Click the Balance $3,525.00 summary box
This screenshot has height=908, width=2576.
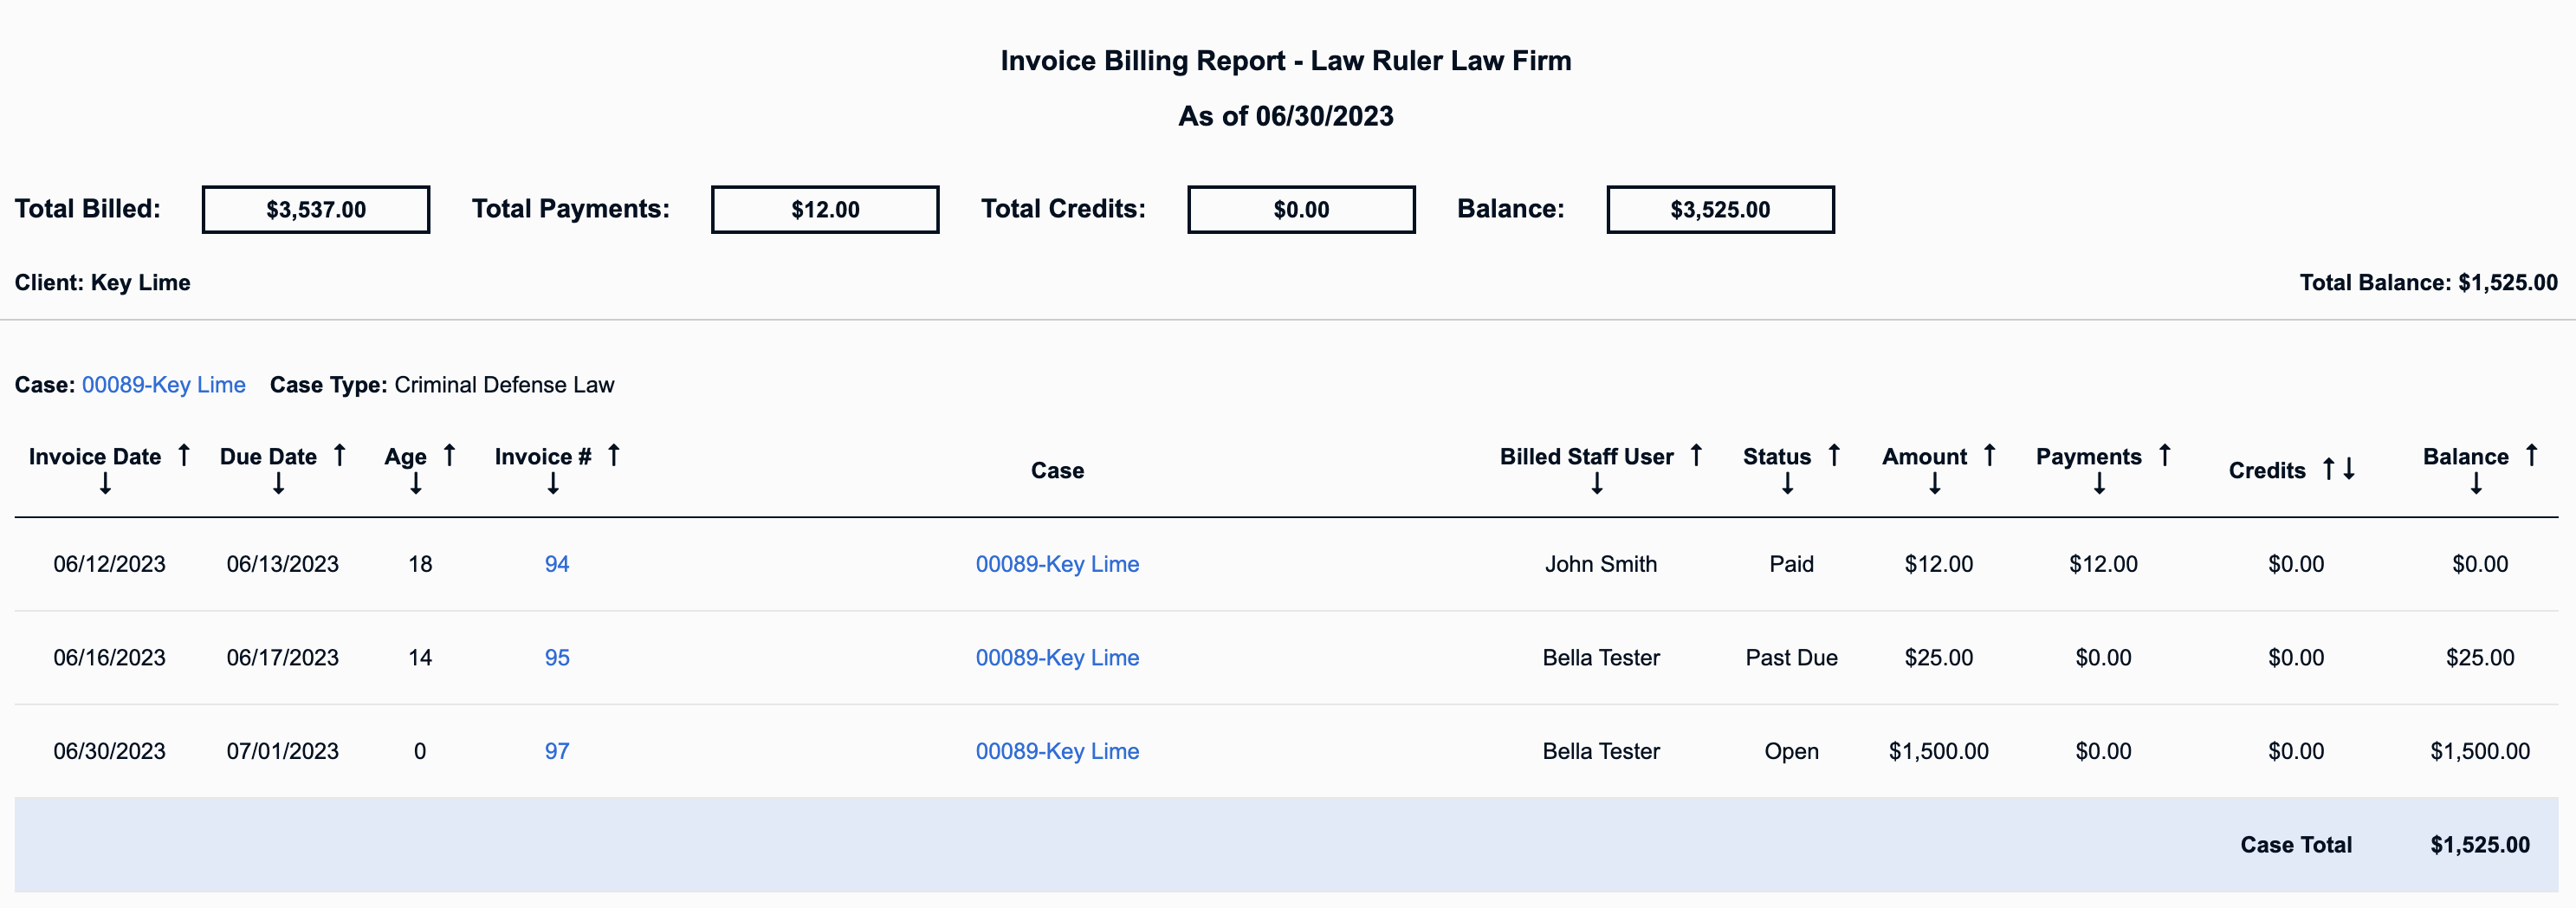click(x=1720, y=210)
